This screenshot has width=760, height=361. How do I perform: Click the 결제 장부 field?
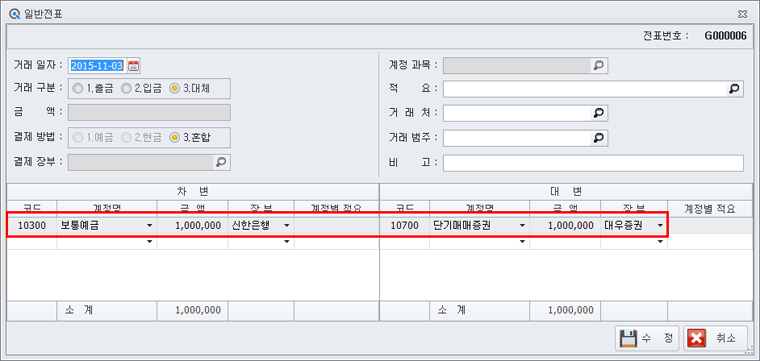click(x=141, y=162)
